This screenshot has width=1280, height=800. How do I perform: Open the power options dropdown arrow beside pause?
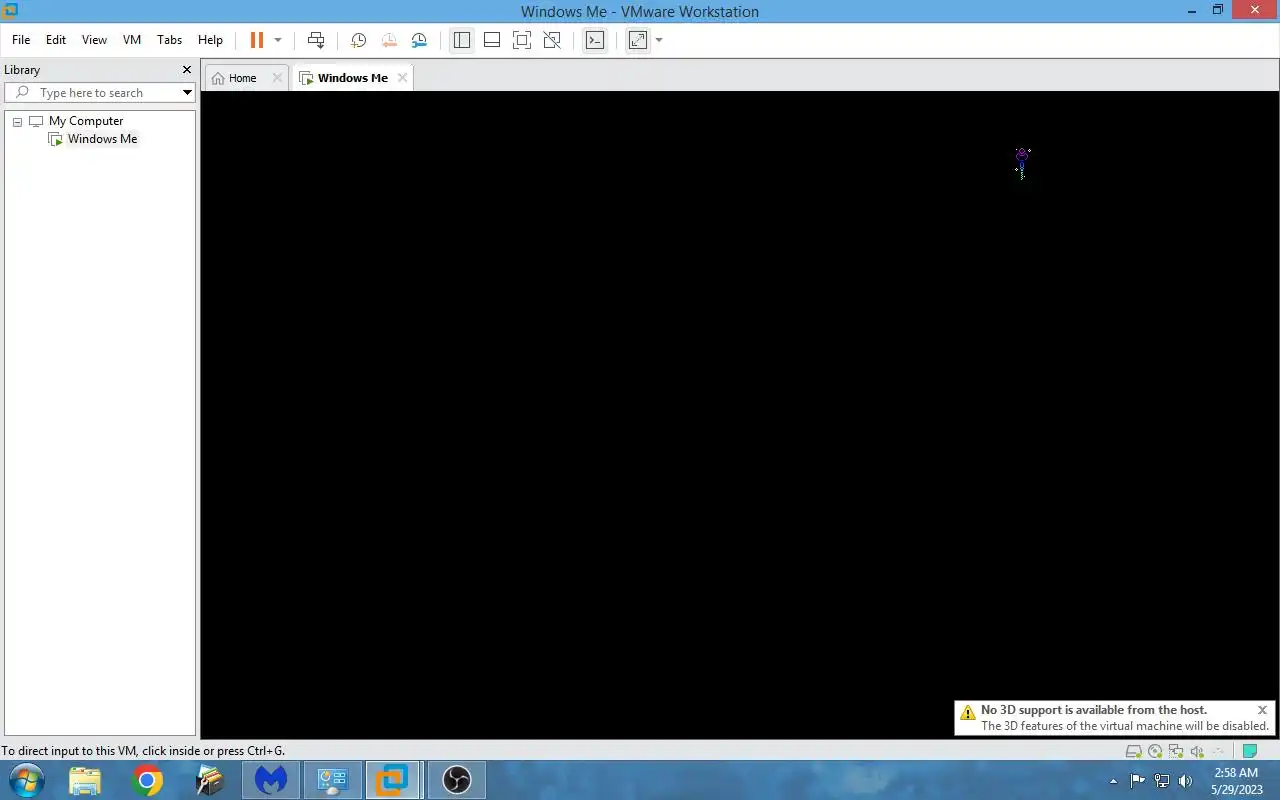coord(278,40)
